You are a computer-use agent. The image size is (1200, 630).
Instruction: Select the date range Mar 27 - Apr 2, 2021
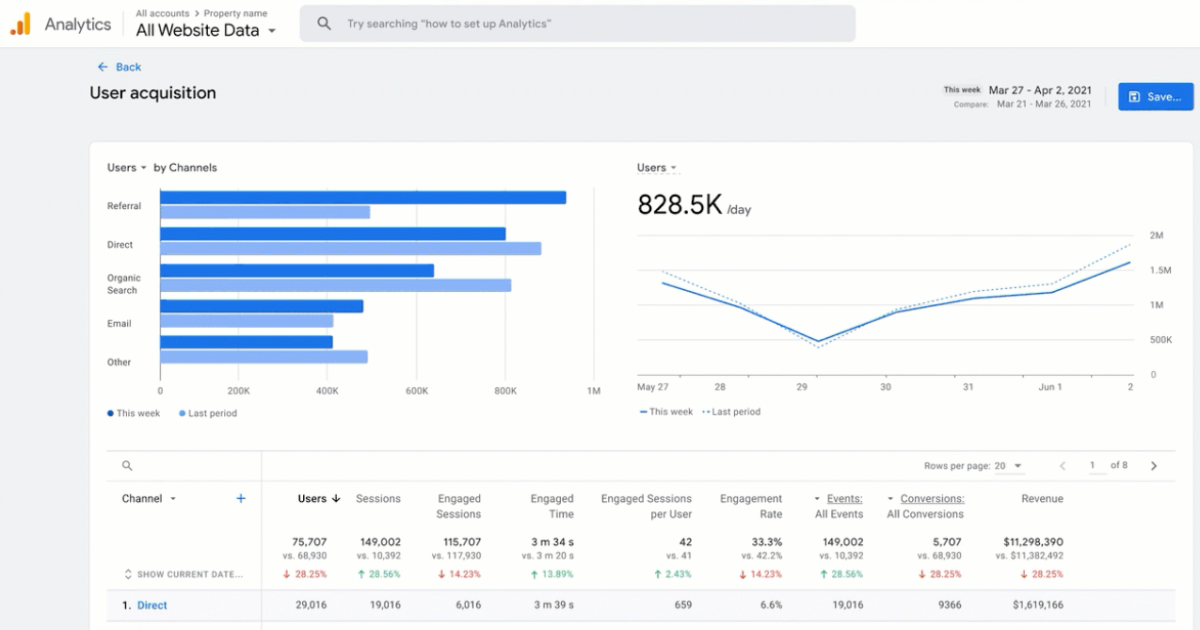tap(1039, 90)
